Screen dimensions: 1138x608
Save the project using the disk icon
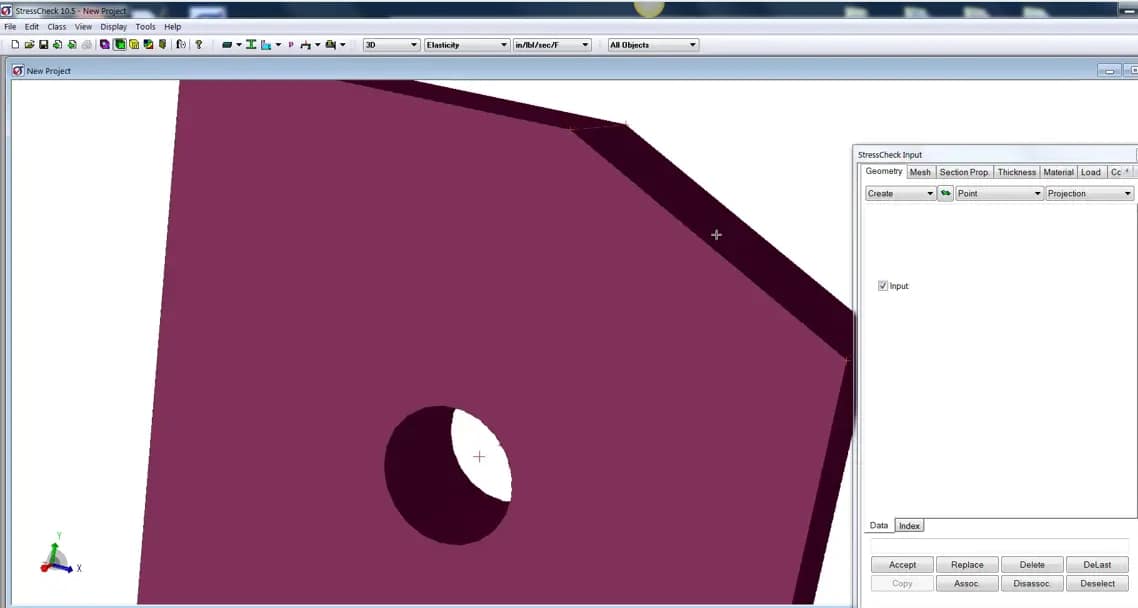[x=43, y=44]
